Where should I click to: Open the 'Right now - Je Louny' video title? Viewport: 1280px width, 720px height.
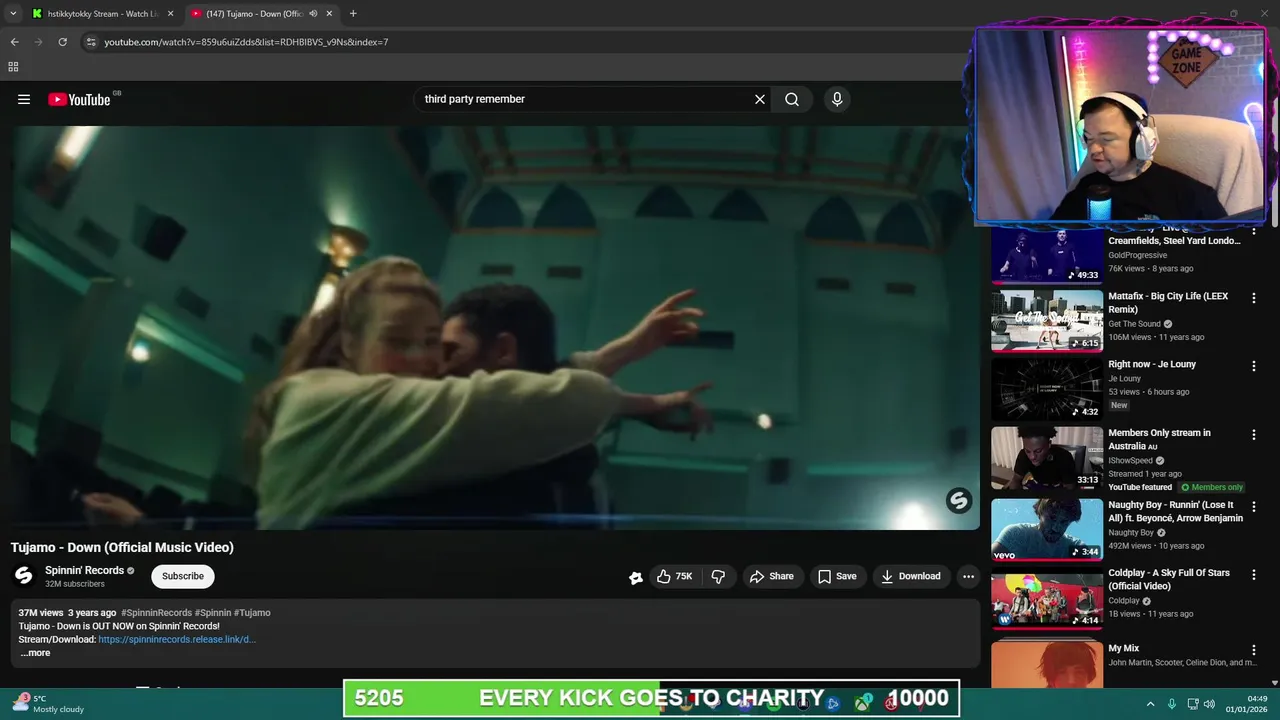pos(1152,364)
